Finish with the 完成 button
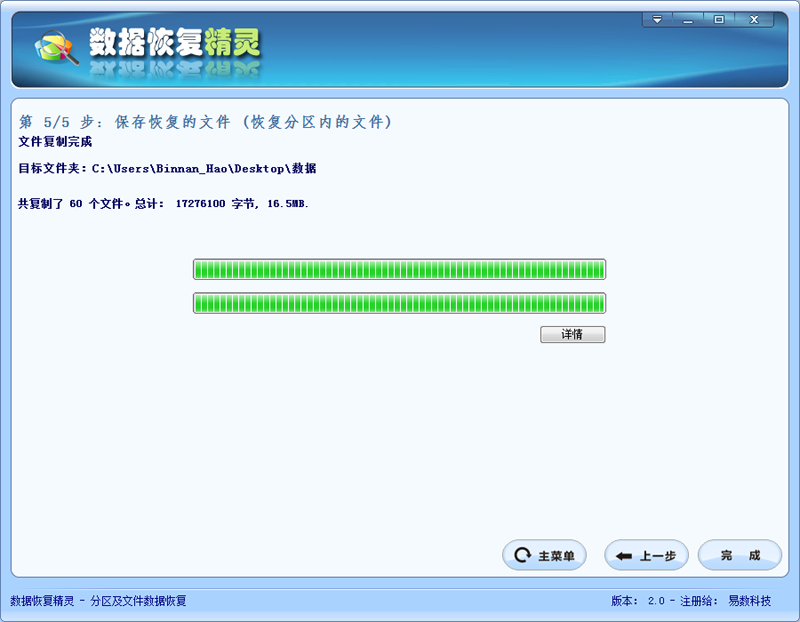The image size is (800, 622). point(740,555)
